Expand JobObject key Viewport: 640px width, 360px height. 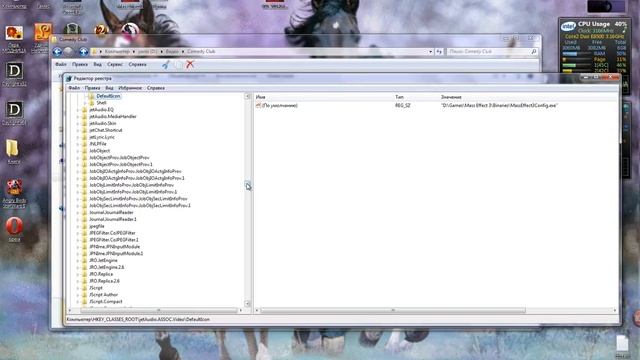pyautogui.click(x=78, y=151)
